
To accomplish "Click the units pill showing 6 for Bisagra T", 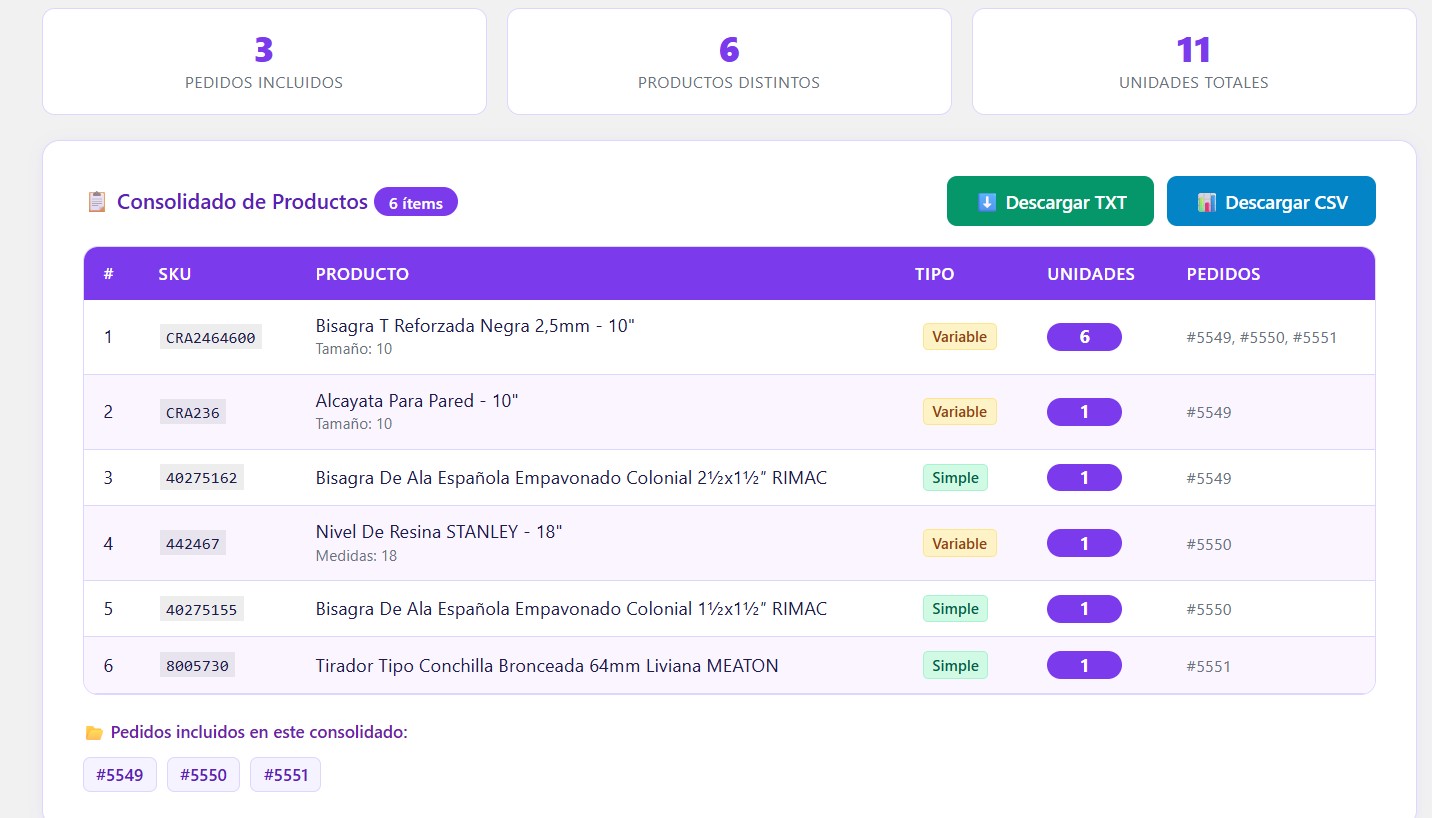I will coord(1084,337).
